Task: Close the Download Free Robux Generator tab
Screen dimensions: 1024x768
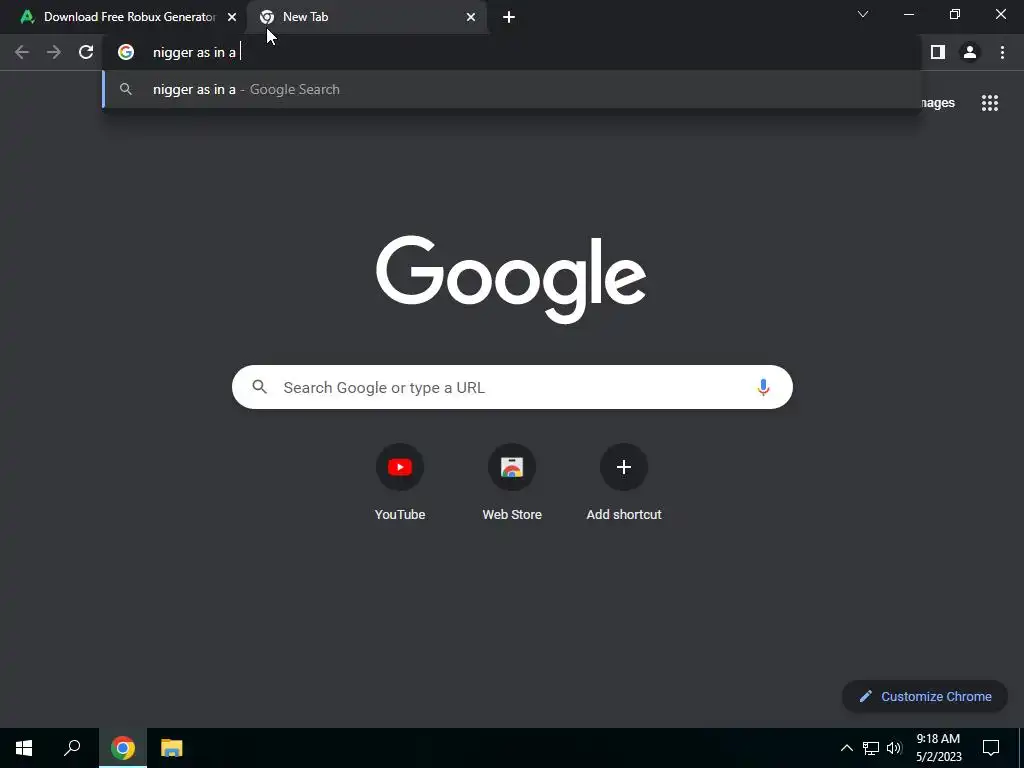Action: (x=232, y=17)
